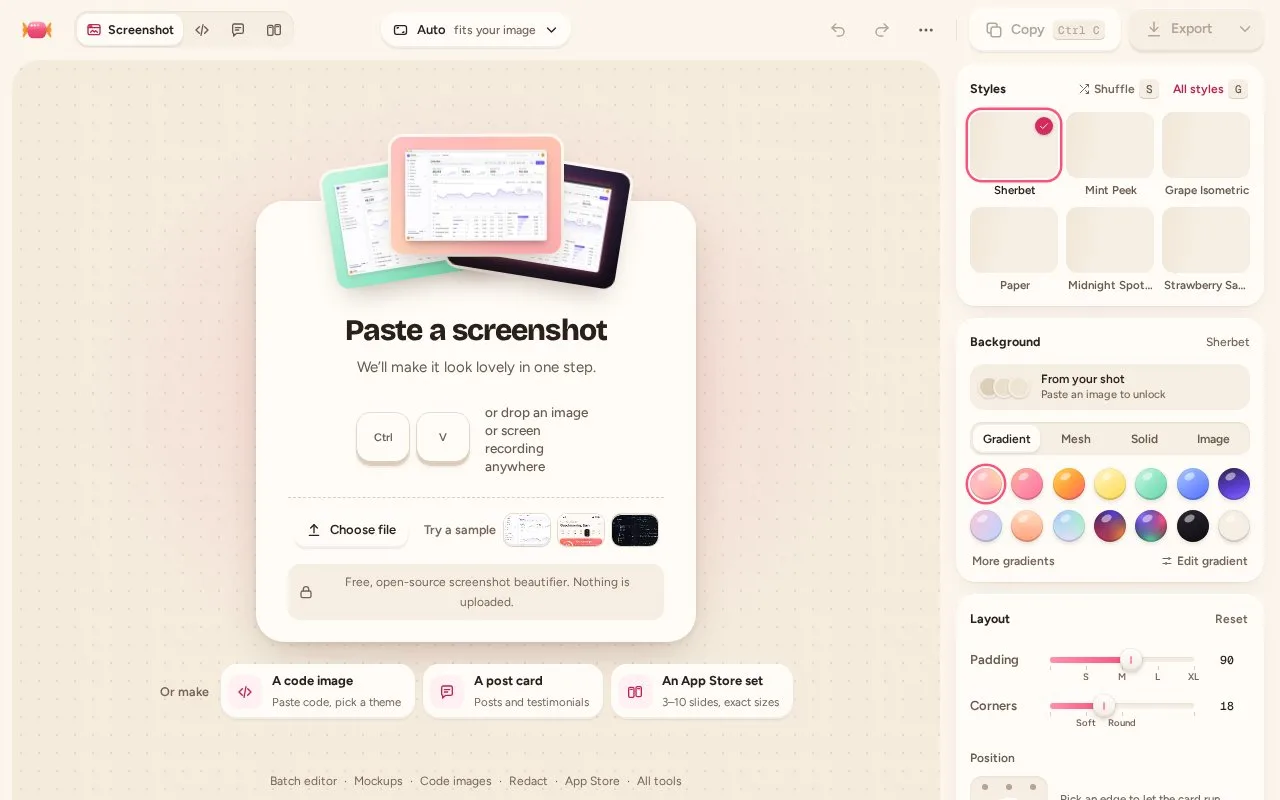Click the Ctrl key cap
This screenshot has height=800, width=1280.
coord(383,437)
